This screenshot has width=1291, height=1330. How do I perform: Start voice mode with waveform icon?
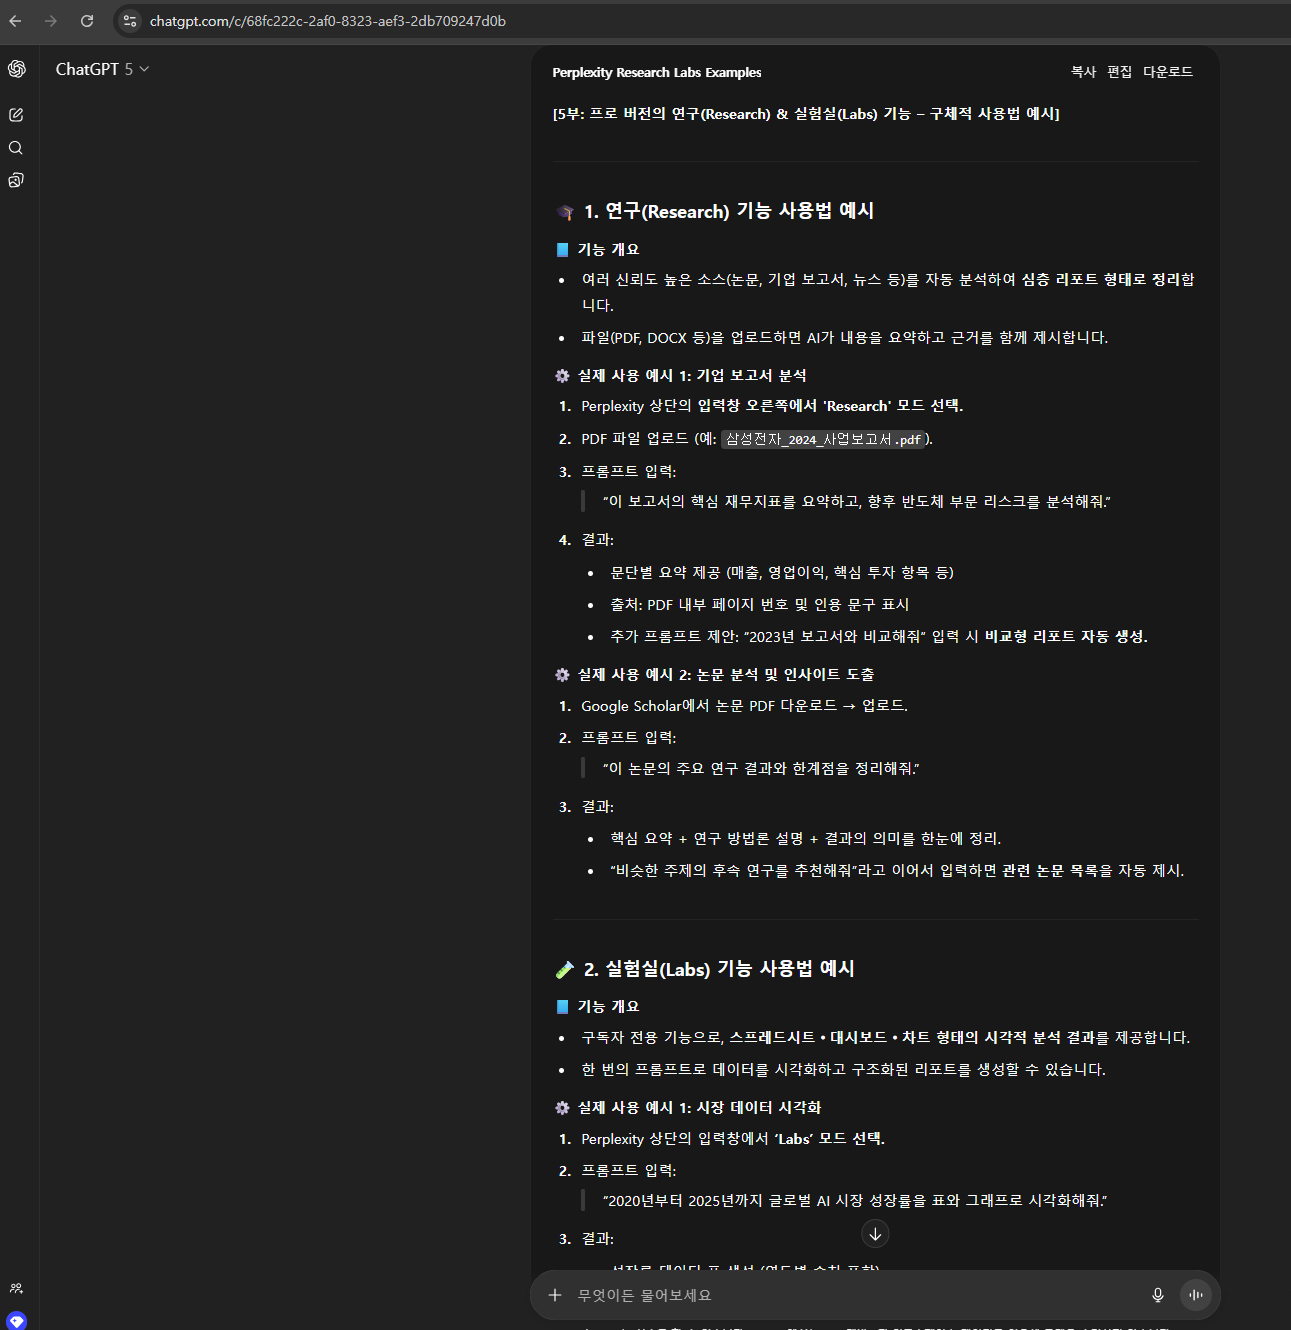[x=1196, y=1295]
